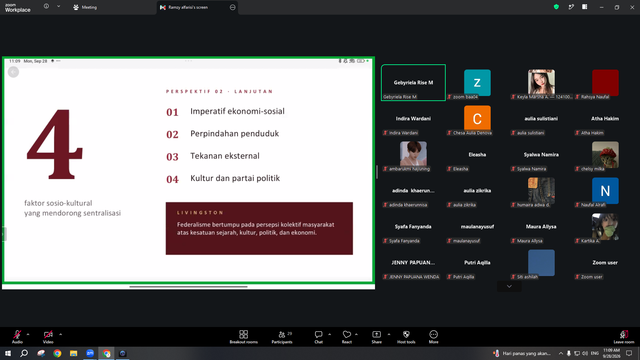This screenshot has height=360, width=640.
Task: Switch to the Meeting tab
Action: pos(85,7)
